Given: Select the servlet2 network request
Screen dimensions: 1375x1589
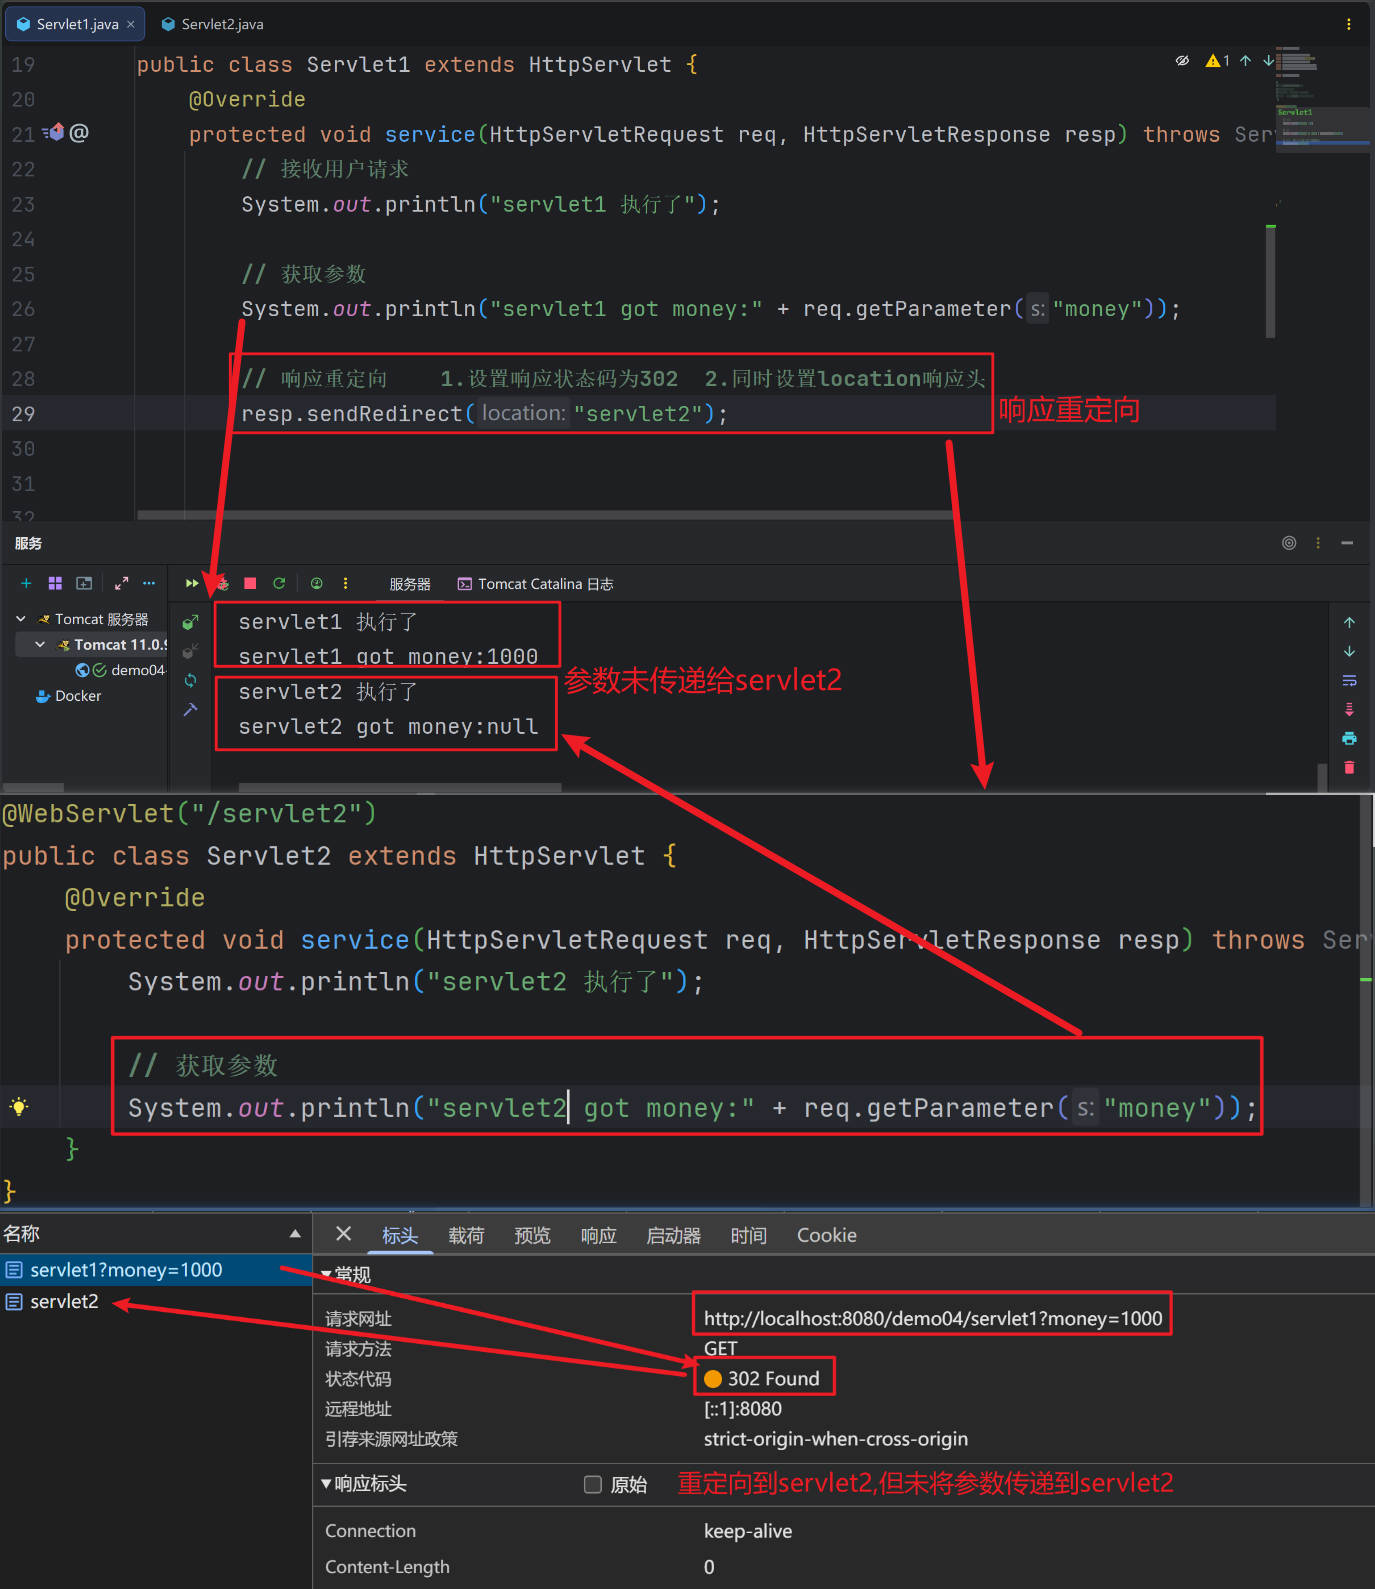Looking at the screenshot, I should click(x=64, y=1301).
